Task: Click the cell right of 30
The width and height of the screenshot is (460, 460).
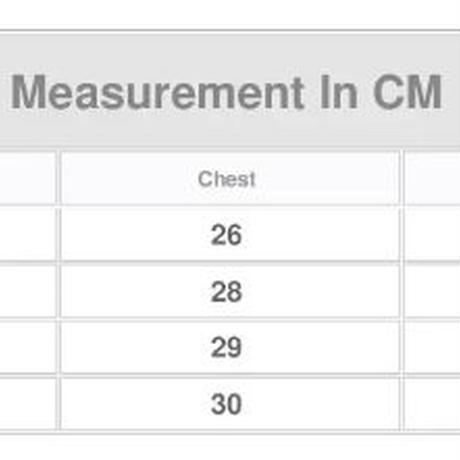Action: tap(432, 403)
